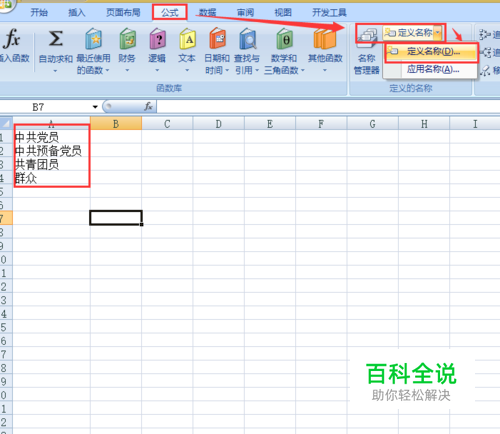Select column I header
This screenshot has width=500, height=434.
coord(475,124)
